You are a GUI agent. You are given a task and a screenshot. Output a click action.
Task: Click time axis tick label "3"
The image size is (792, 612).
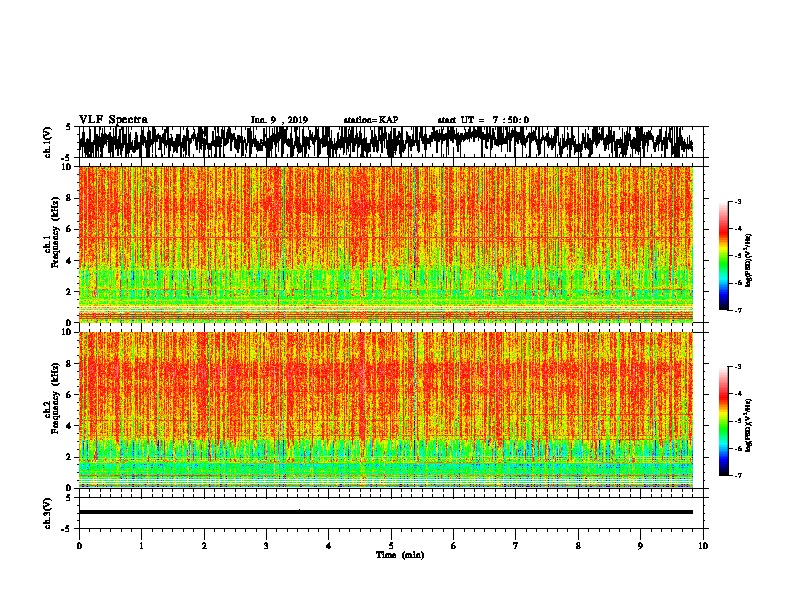266,546
